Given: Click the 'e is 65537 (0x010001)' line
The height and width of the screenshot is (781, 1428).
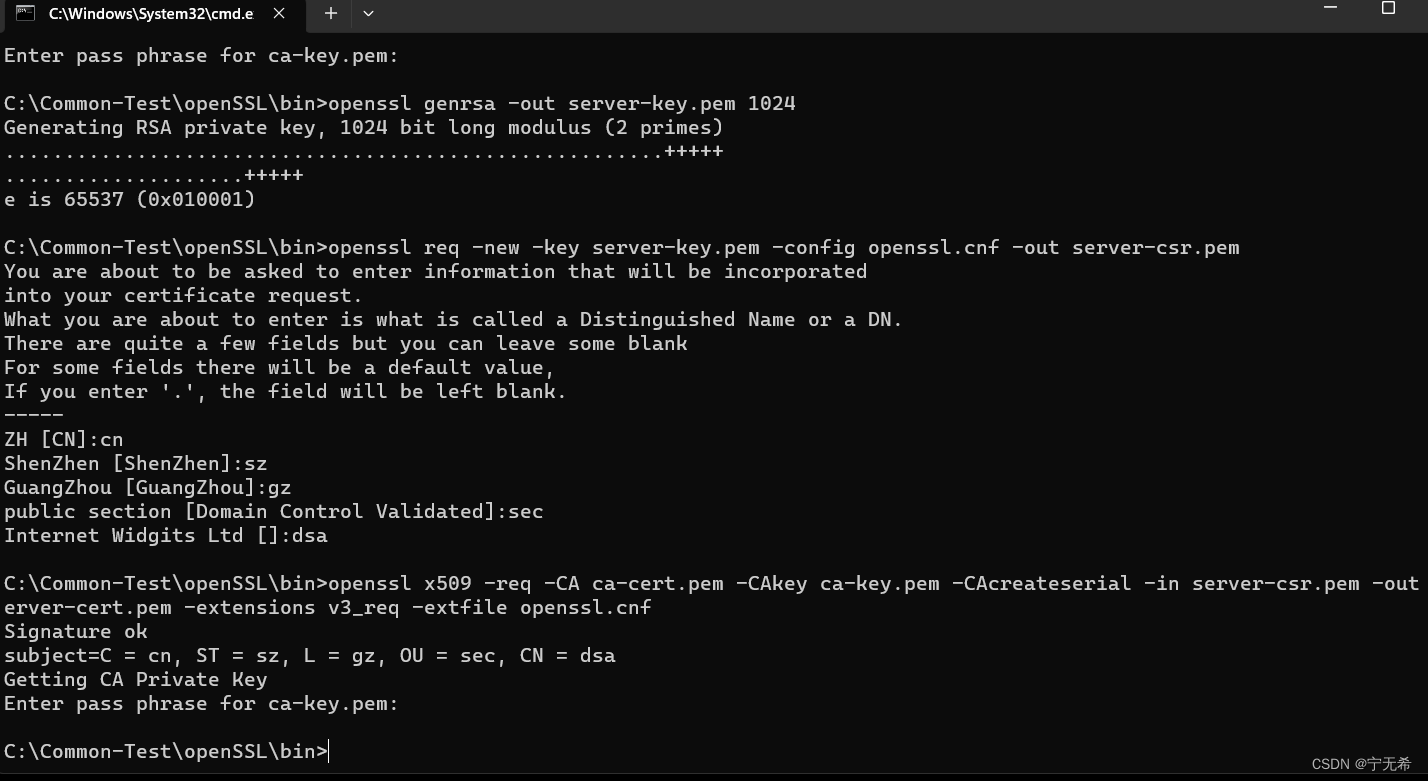Looking at the screenshot, I should click(x=130, y=200).
